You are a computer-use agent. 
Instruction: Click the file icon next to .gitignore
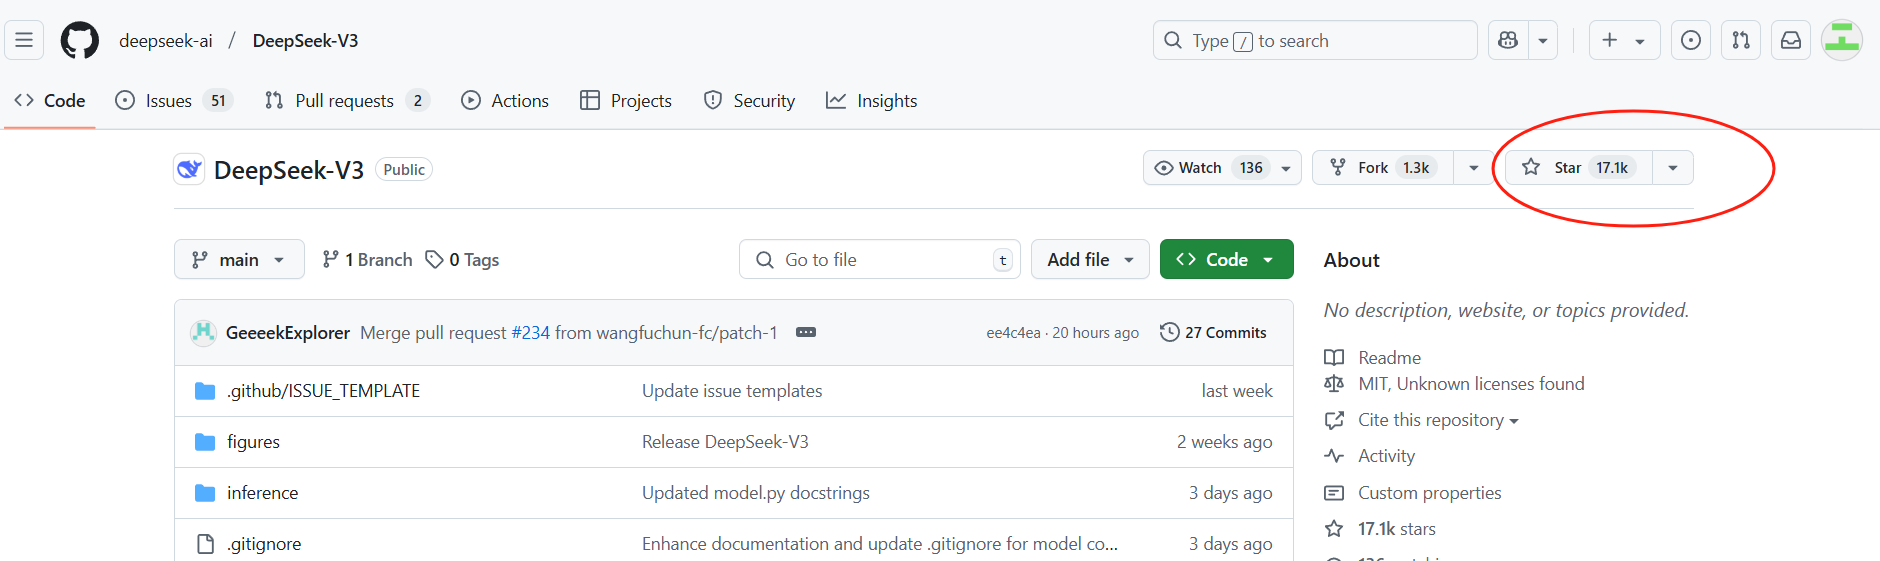pos(205,544)
